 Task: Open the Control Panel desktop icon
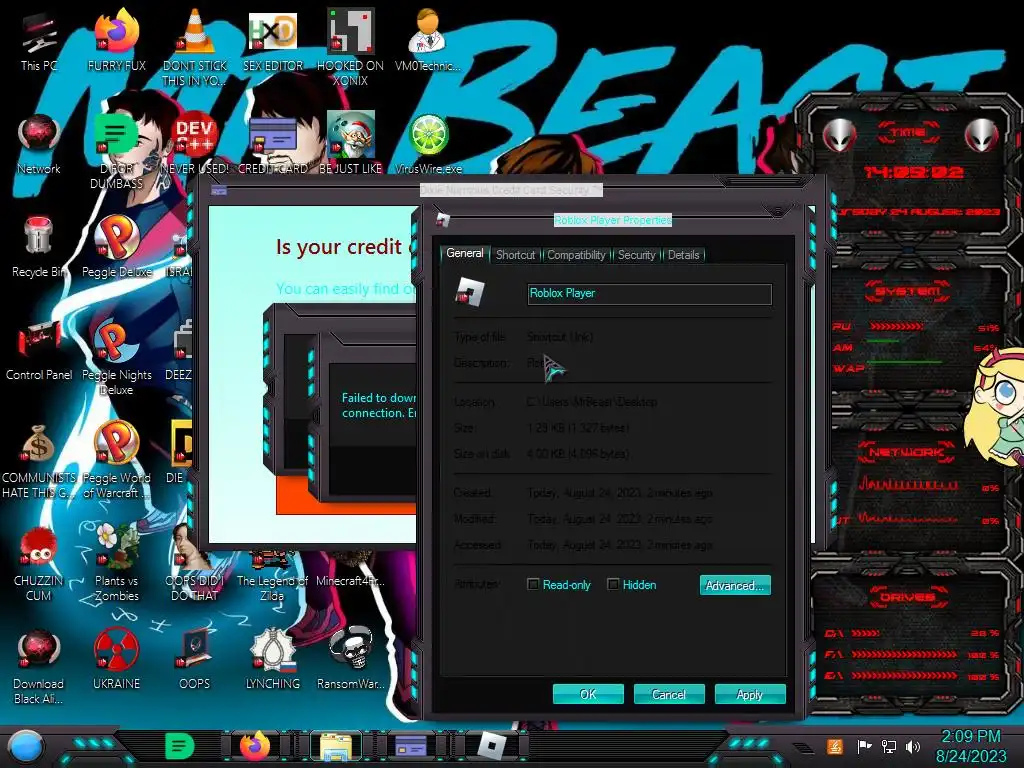click(39, 350)
